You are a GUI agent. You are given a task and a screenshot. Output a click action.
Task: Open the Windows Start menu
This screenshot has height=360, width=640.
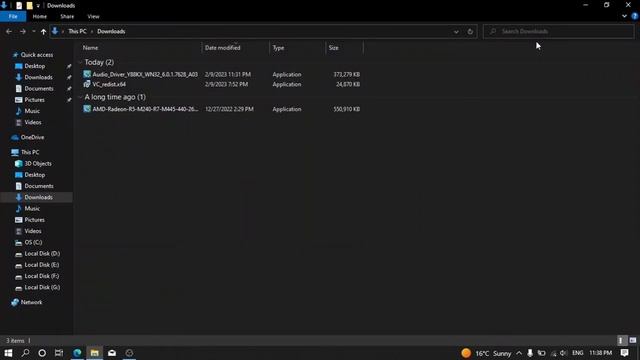[x=8, y=353]
